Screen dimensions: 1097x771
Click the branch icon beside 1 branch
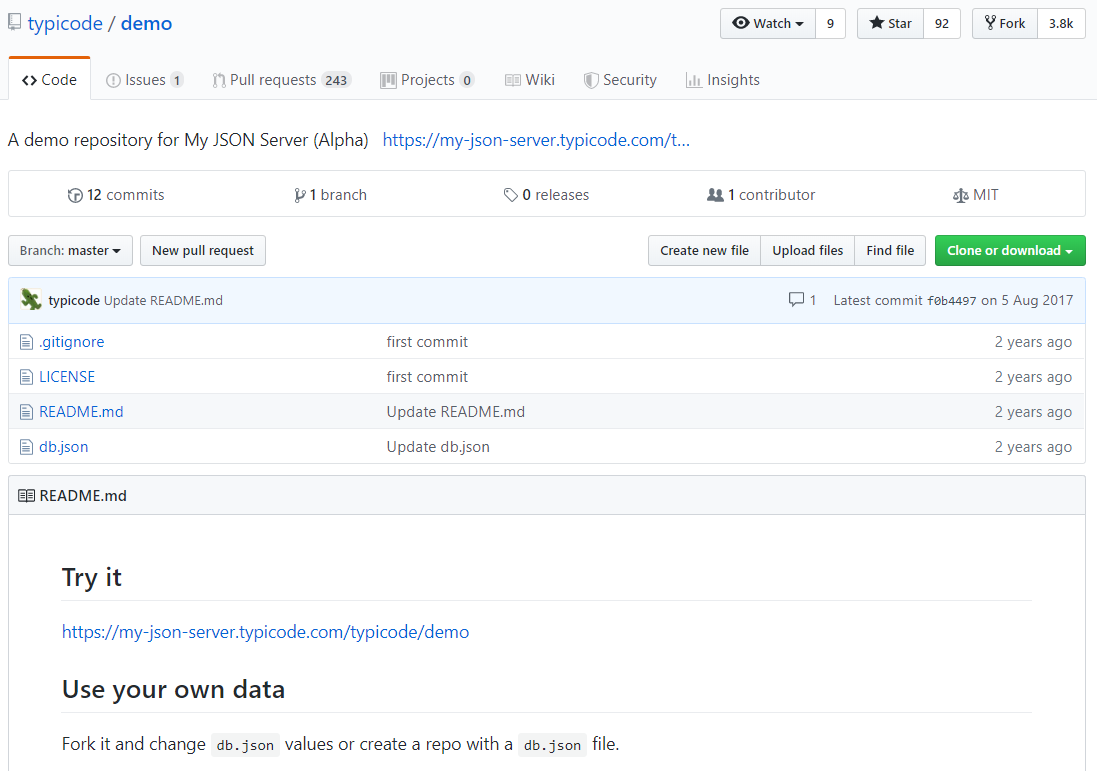point(299,195)
